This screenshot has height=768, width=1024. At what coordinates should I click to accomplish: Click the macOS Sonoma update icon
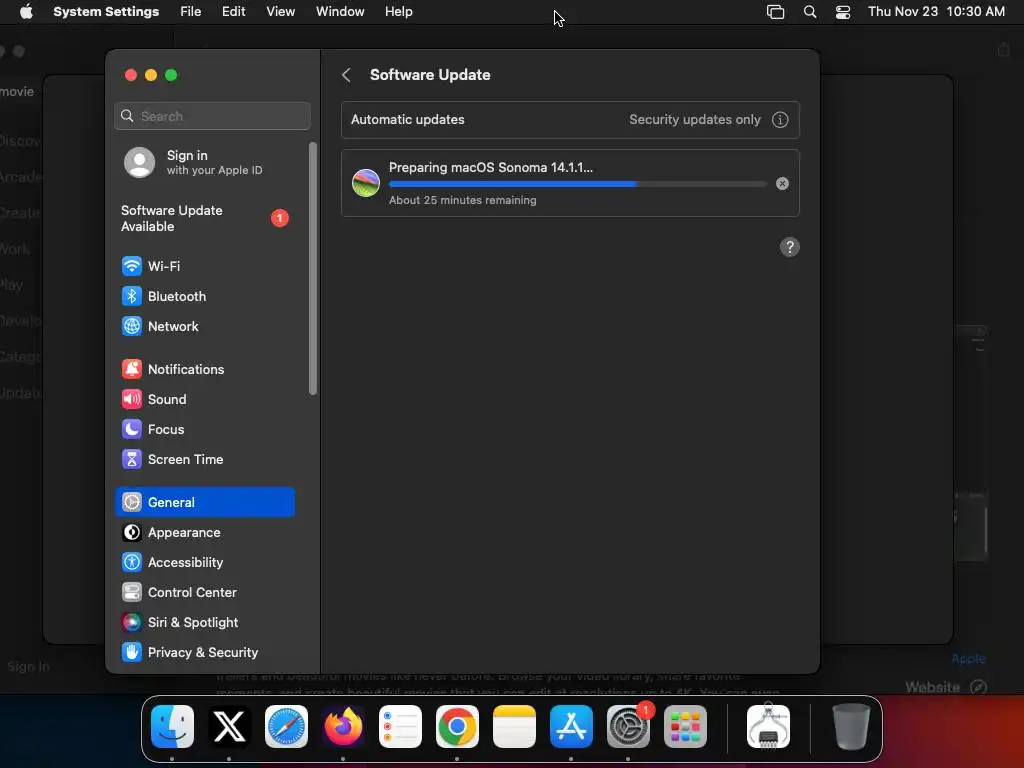pyautogui.click(x=366, y=183)
